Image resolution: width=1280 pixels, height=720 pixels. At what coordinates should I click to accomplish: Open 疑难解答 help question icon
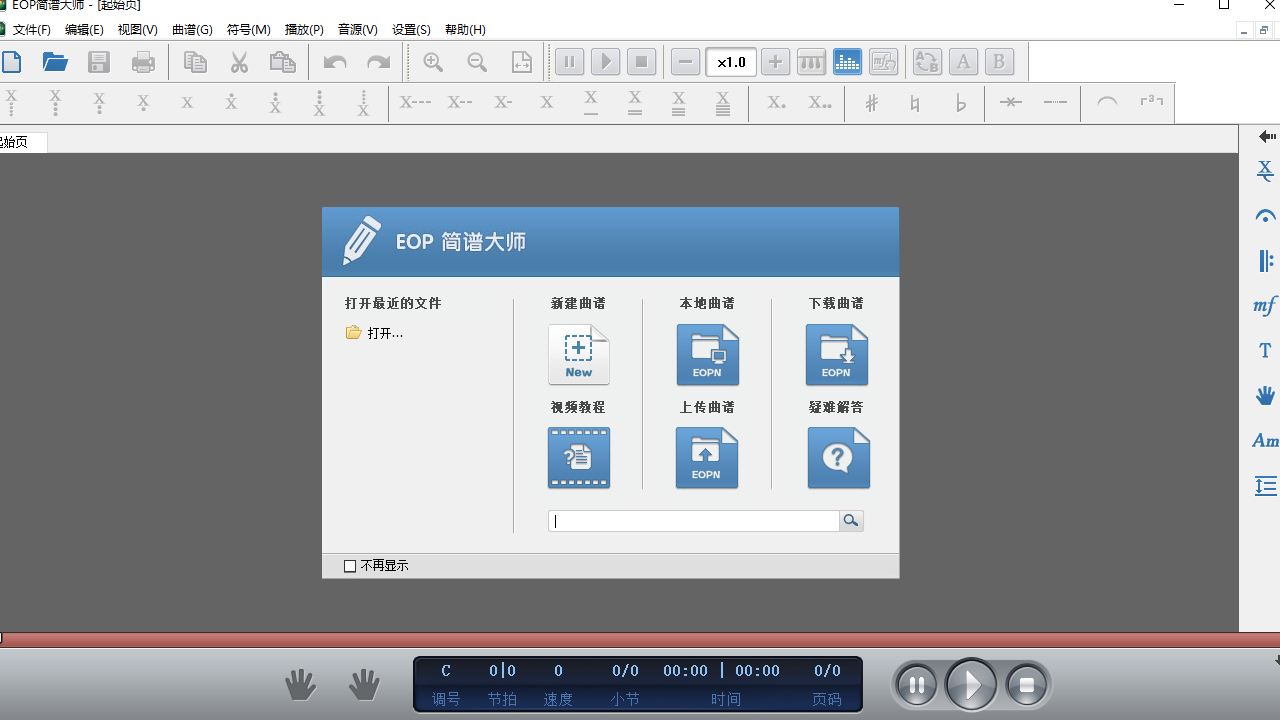(838, 458)
